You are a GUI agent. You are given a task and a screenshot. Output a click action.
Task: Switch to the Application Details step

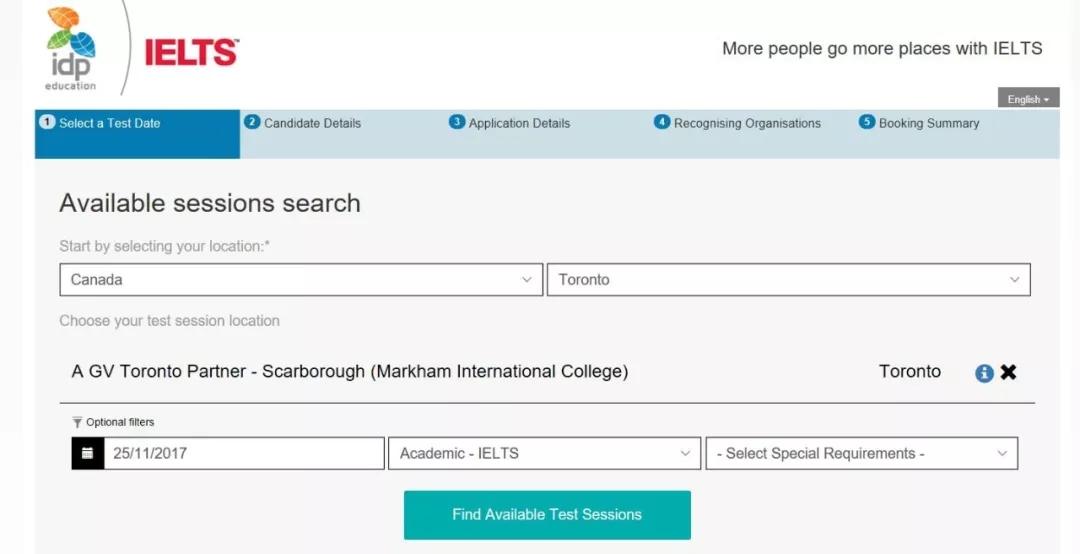(x=519, y=124)
